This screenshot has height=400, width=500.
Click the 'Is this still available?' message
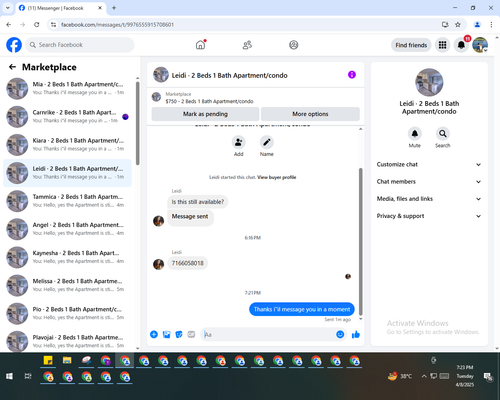point(198,202)
